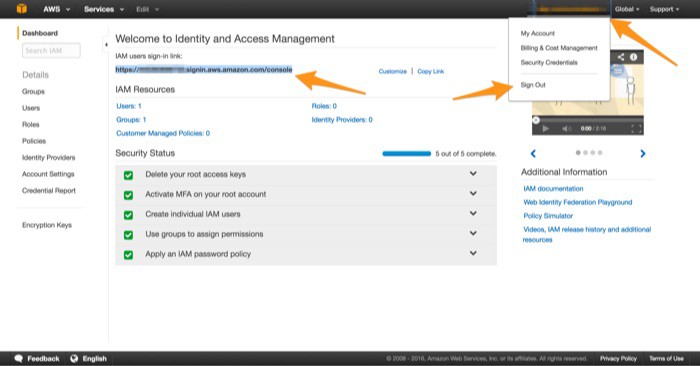Screen dimensions: 700x366
Task: Click the video fullscreen icon
Action: tap(636, 129)
